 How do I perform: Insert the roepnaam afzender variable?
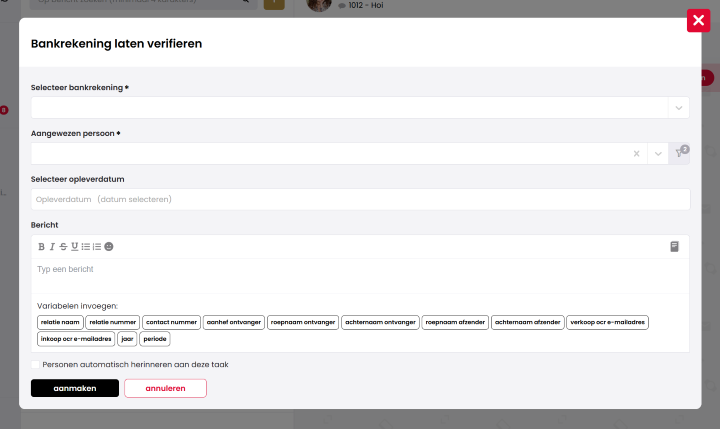pyautogui.click(x=455, y=322)
